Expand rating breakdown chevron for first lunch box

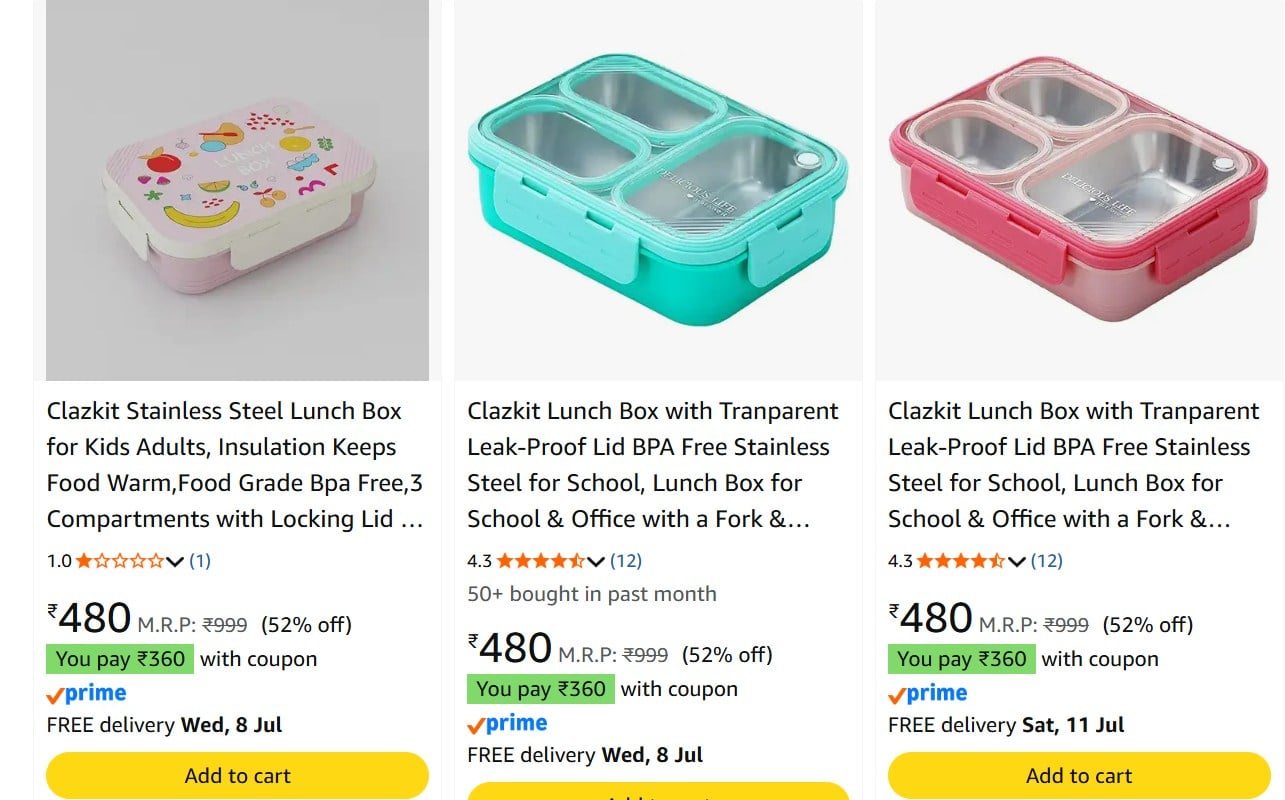[175, 562]
